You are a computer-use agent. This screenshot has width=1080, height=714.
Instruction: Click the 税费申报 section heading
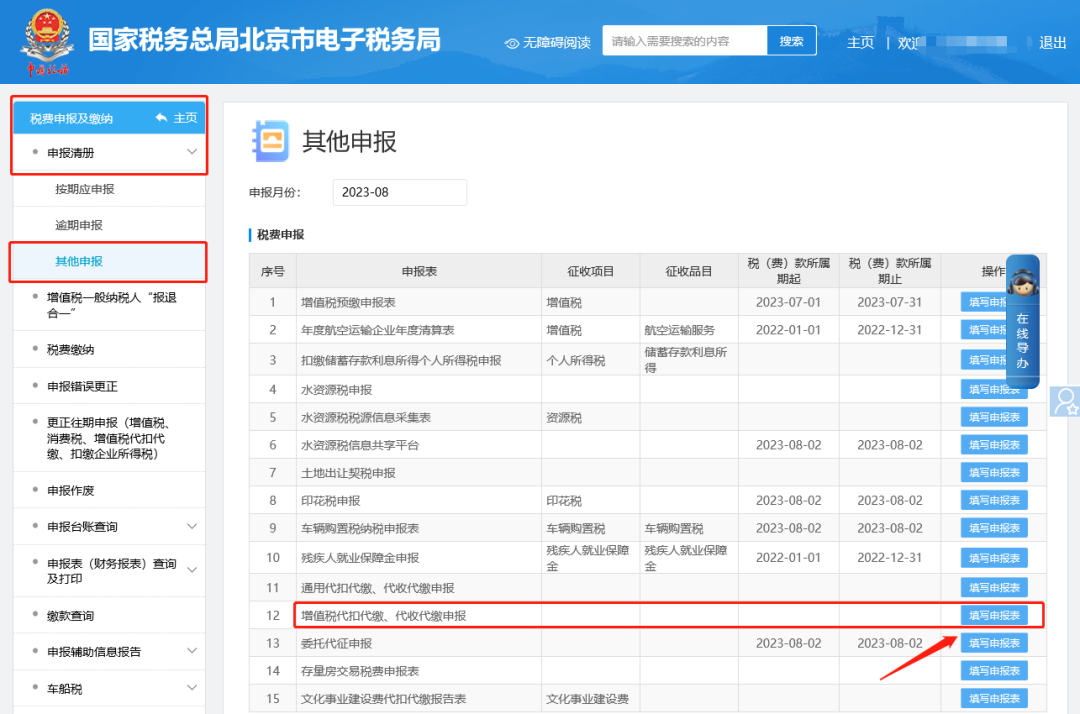coord(280,235)
